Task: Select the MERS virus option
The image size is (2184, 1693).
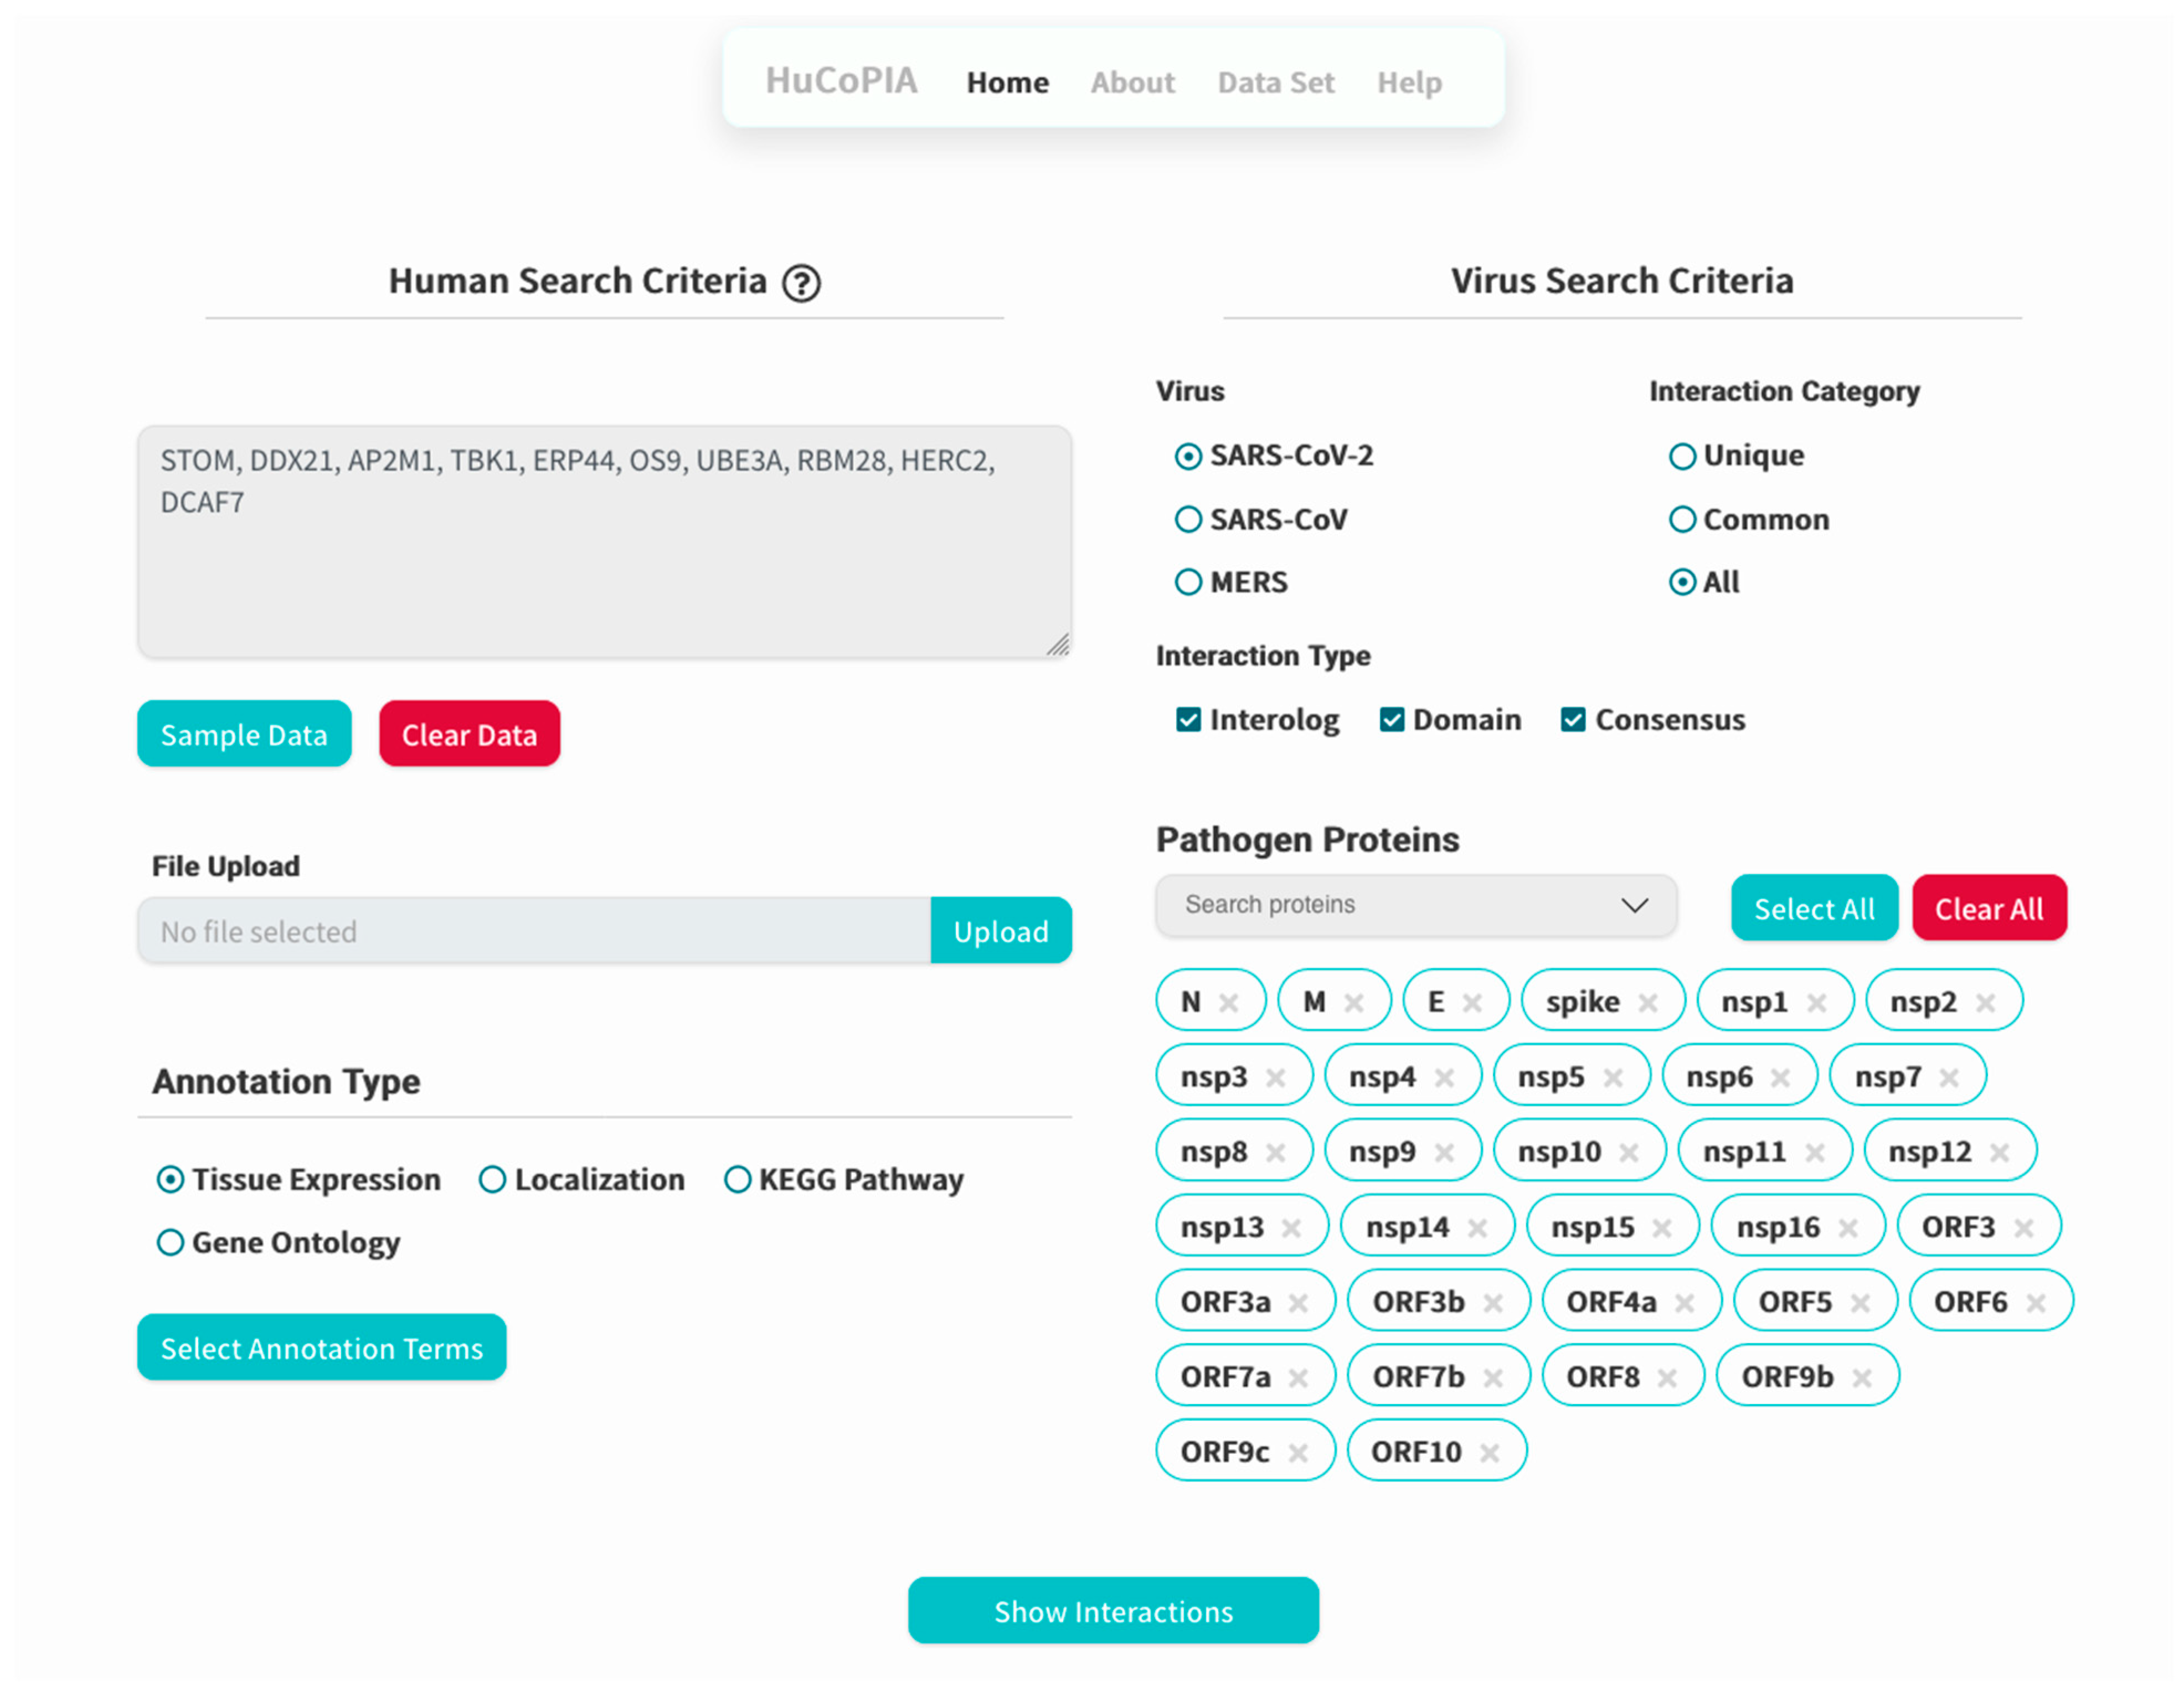Action: (x=1188, y=582)
